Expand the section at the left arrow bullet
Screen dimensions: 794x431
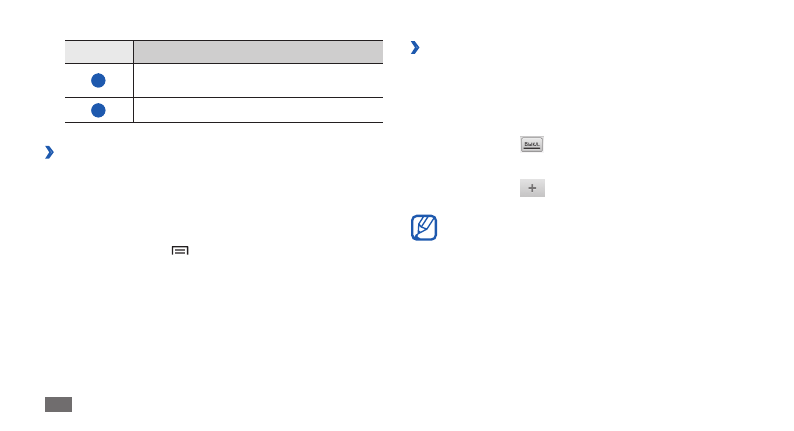(48, 153)
